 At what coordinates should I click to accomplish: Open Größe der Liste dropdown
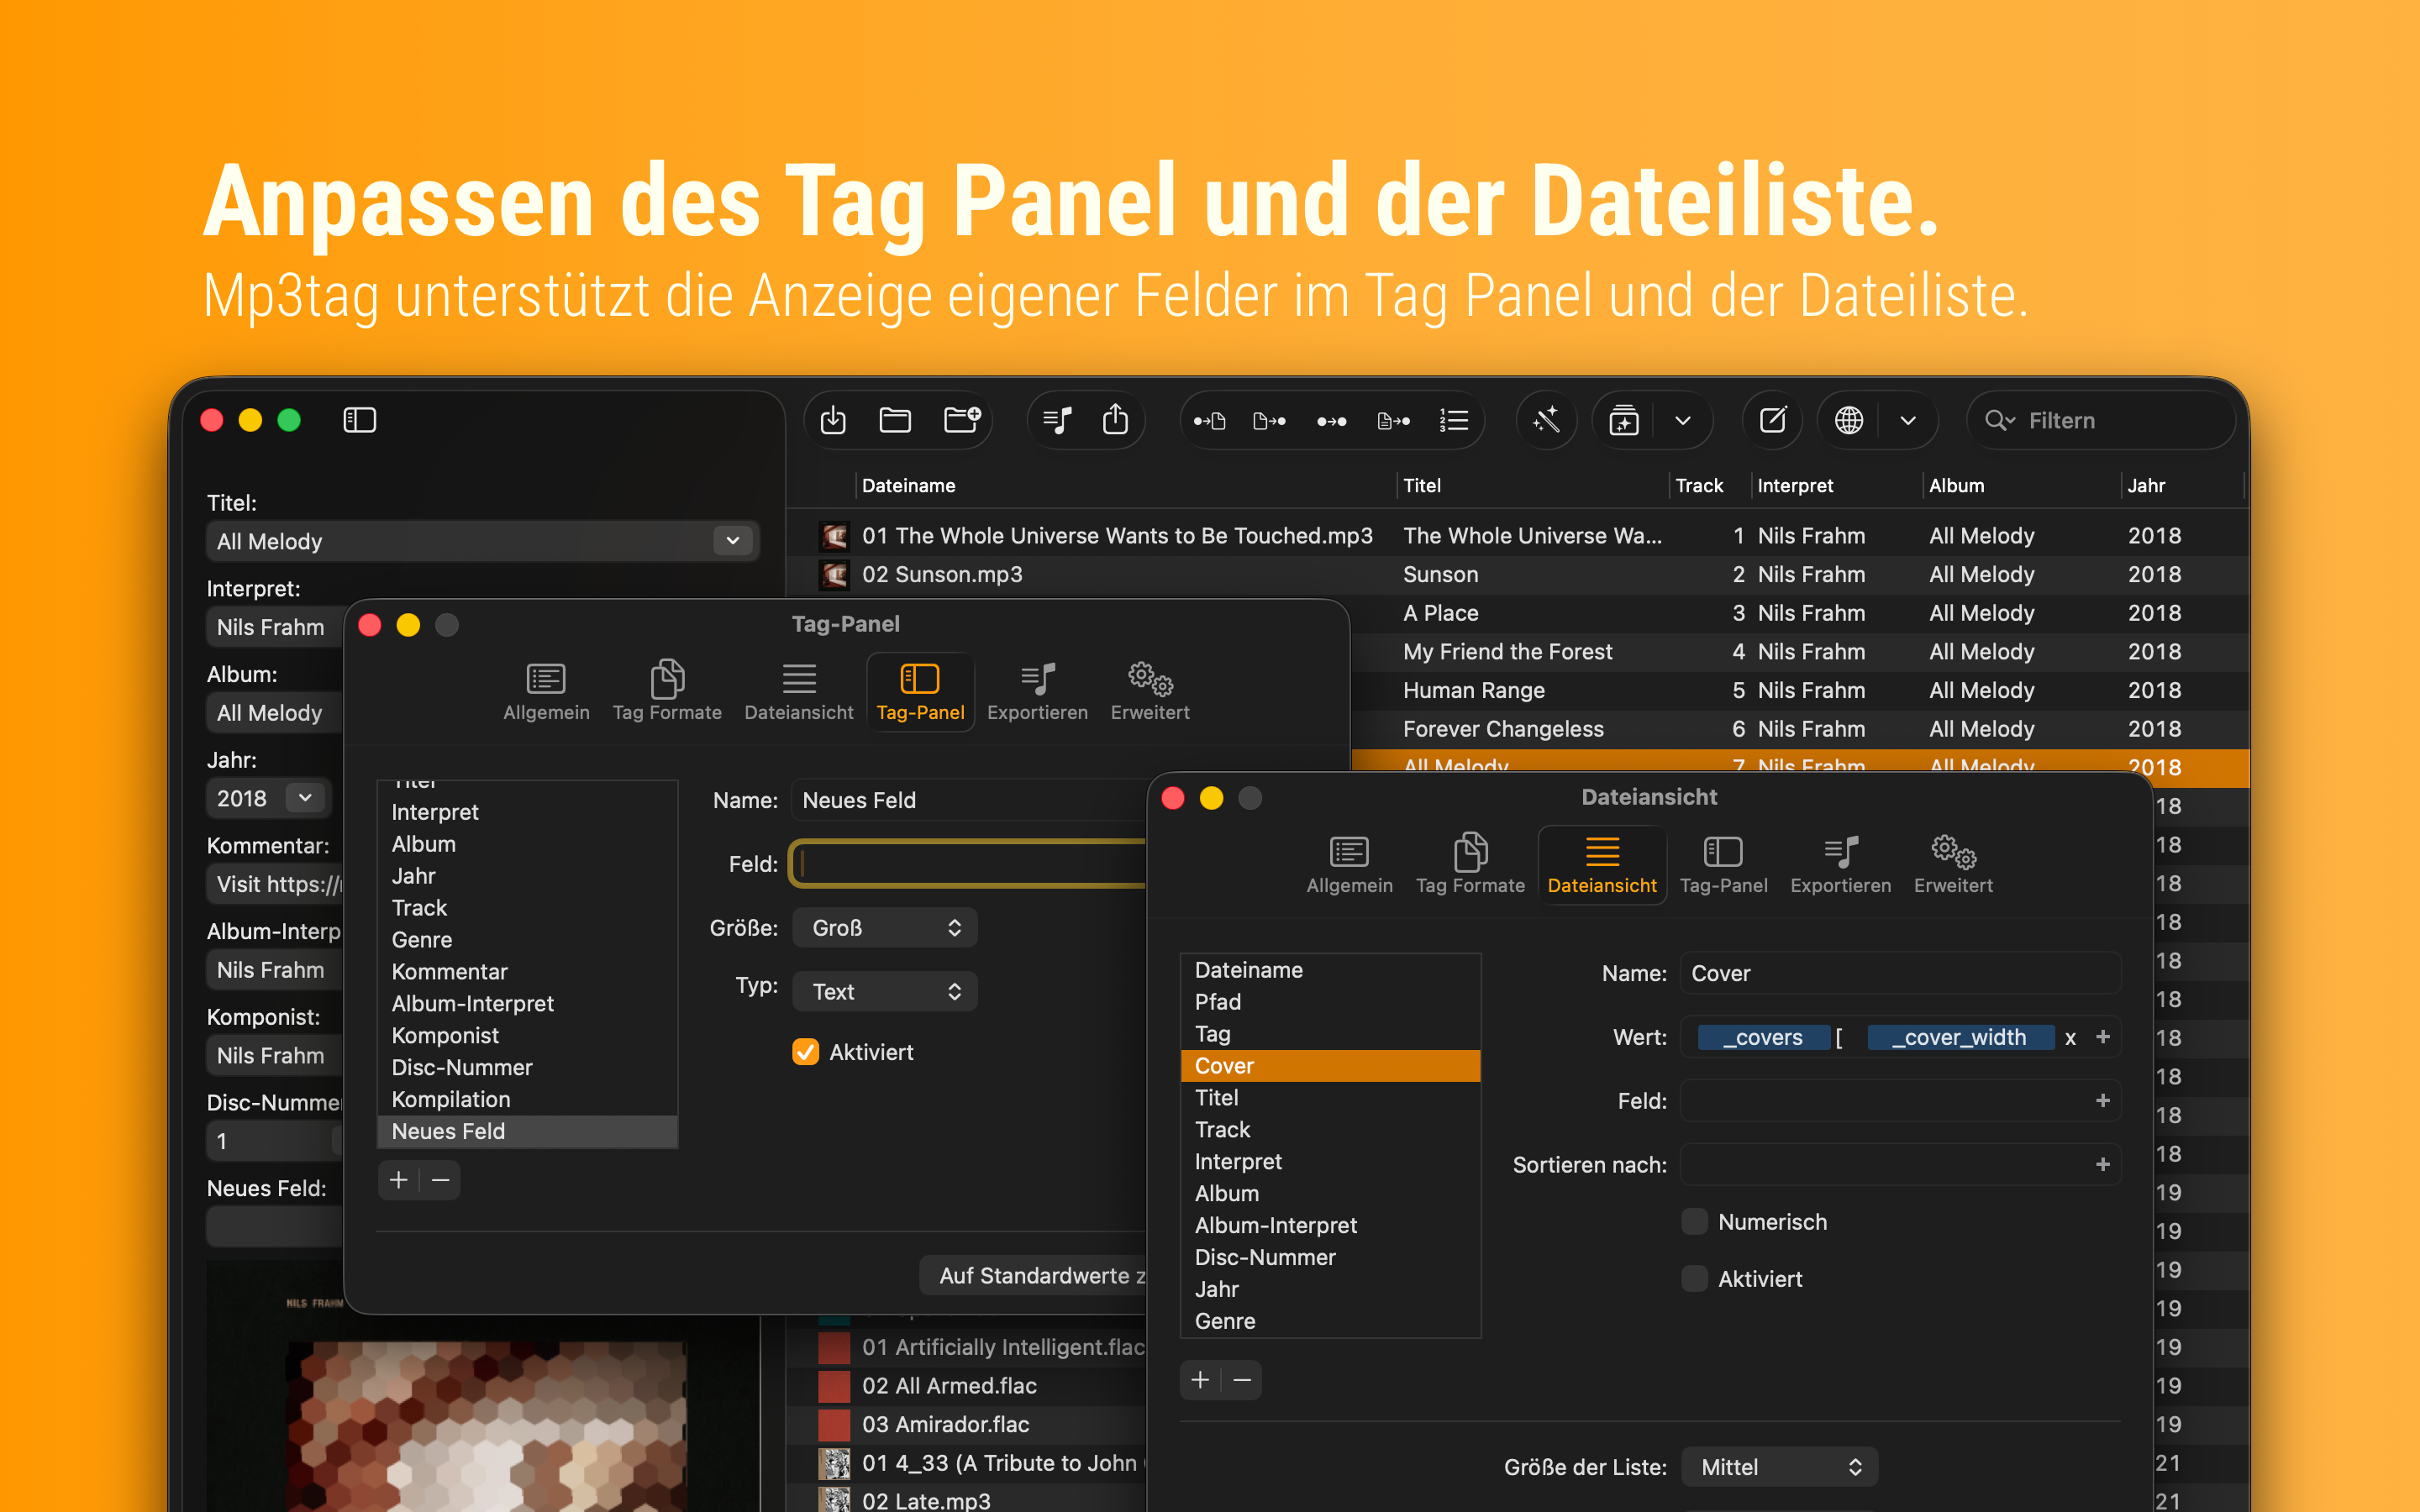point(1779,1467)
